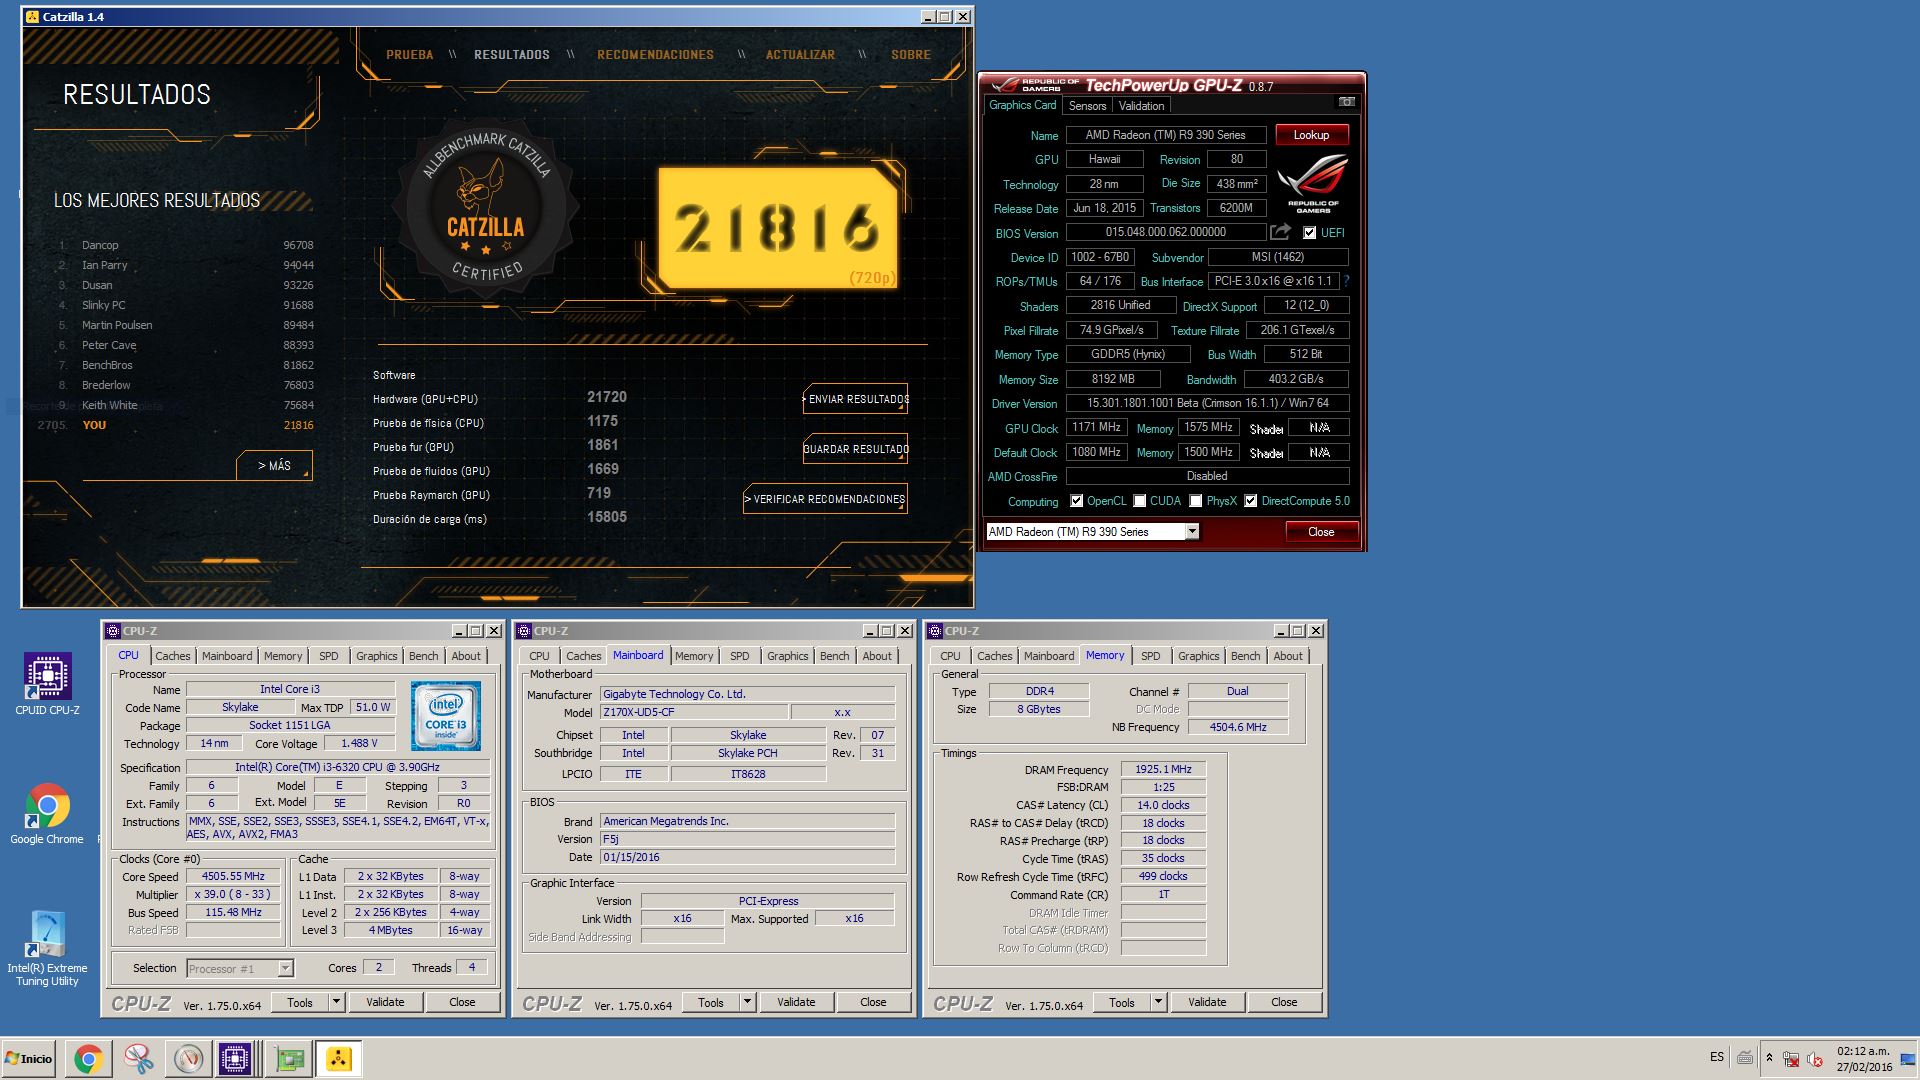
Task: Click the Intel Core i3 logo in CPU-Z
Action: point(446,716)
